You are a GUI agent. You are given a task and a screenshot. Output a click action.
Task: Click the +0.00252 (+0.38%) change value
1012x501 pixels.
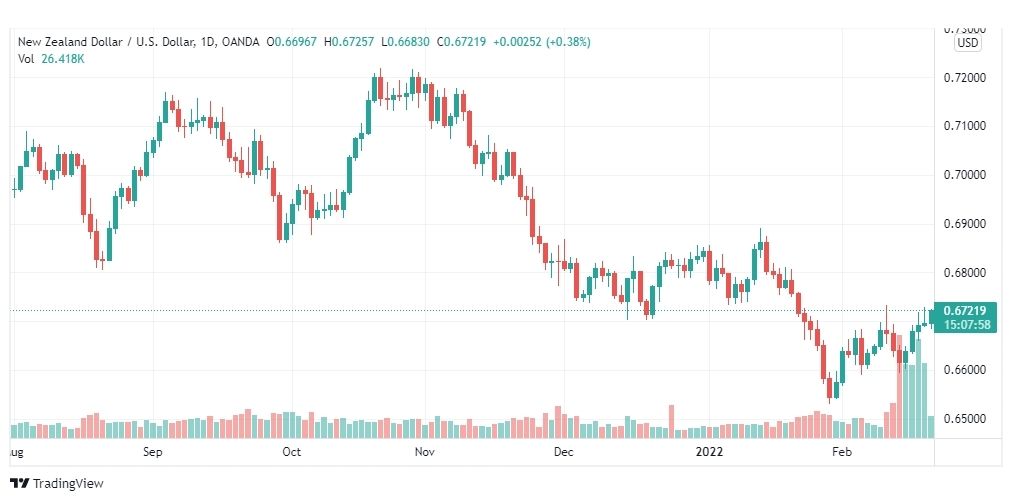click(541, 42)
